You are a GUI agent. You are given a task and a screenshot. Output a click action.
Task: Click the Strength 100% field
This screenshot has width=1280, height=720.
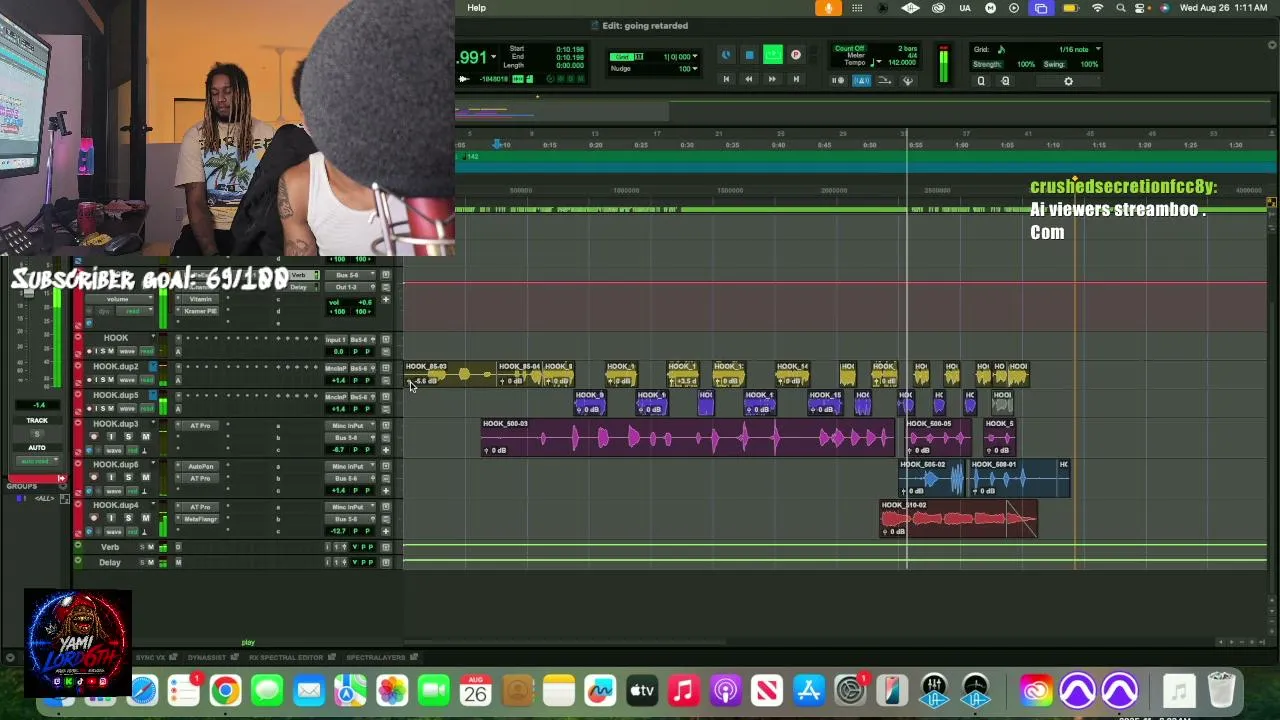(1025, 65)
